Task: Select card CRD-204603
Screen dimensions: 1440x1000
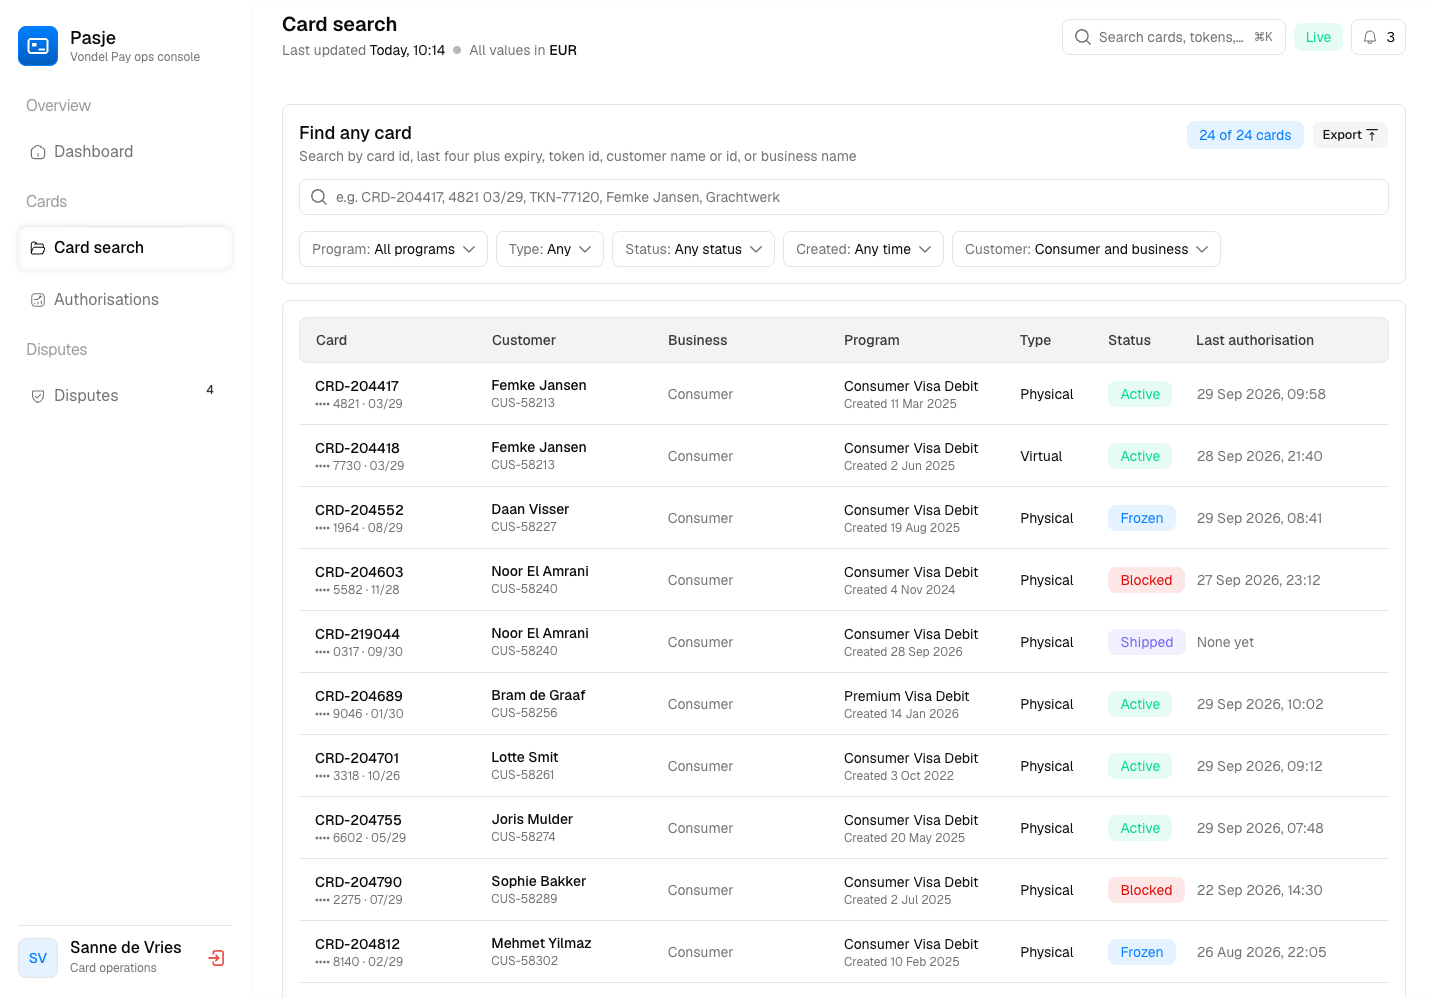Action: point(359,572)
